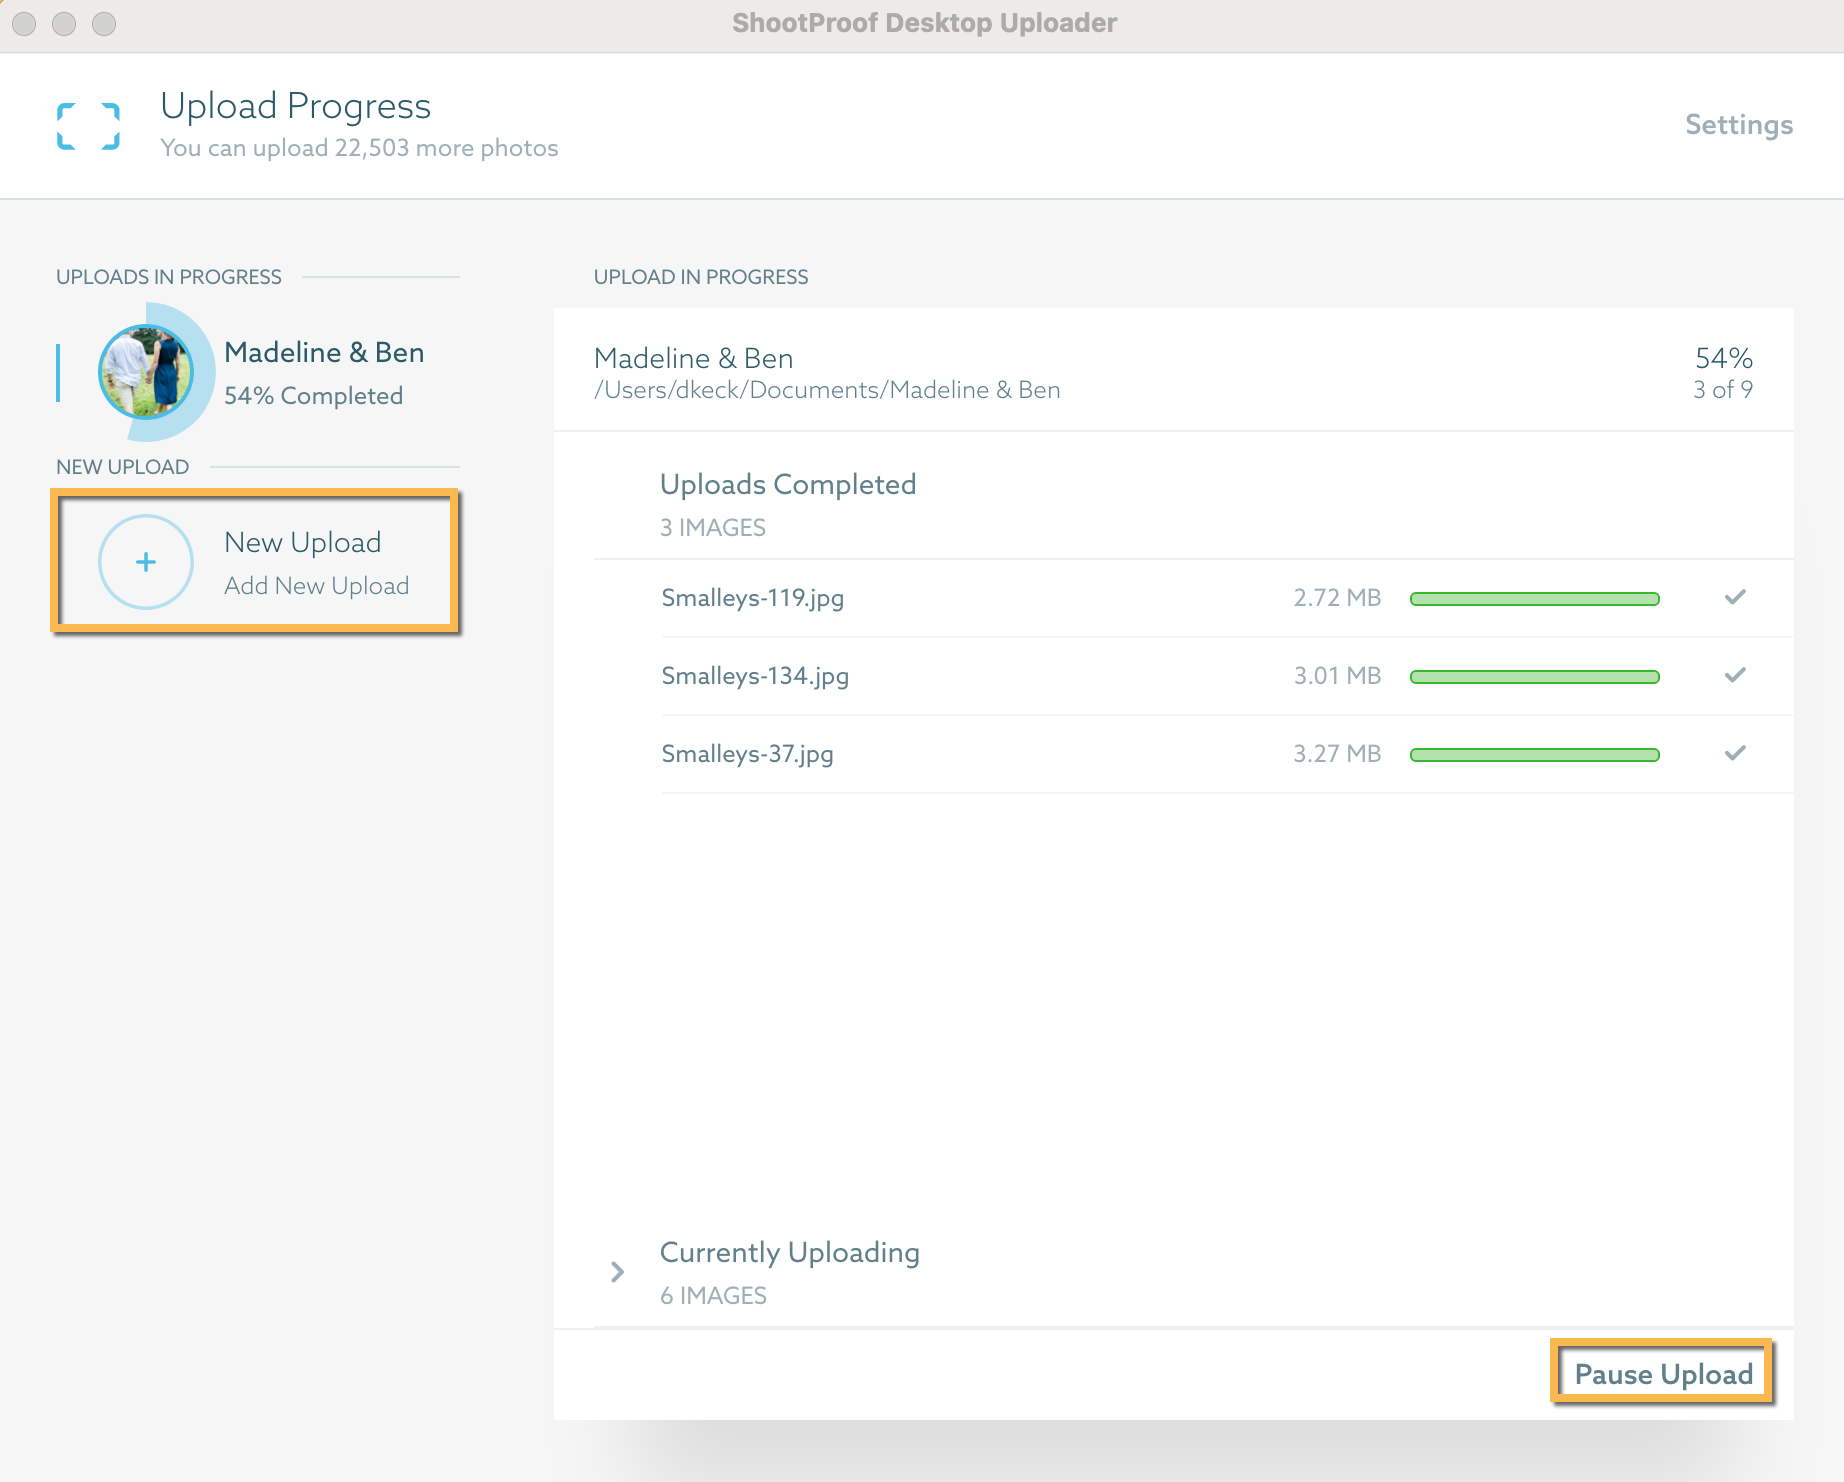Select the Smalleys-37.jpg file name

click(x=747, y=754)
